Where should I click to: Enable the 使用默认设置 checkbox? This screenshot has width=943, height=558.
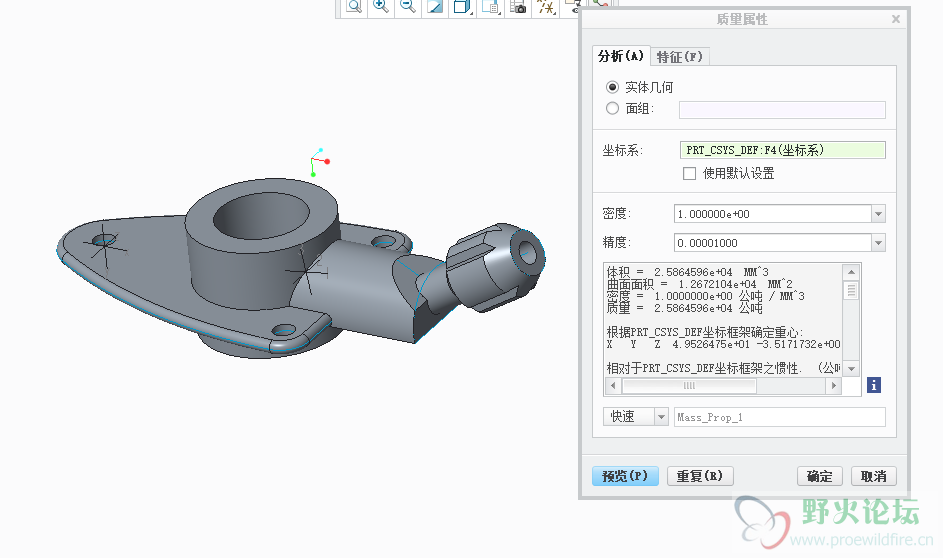pos(689,174)
